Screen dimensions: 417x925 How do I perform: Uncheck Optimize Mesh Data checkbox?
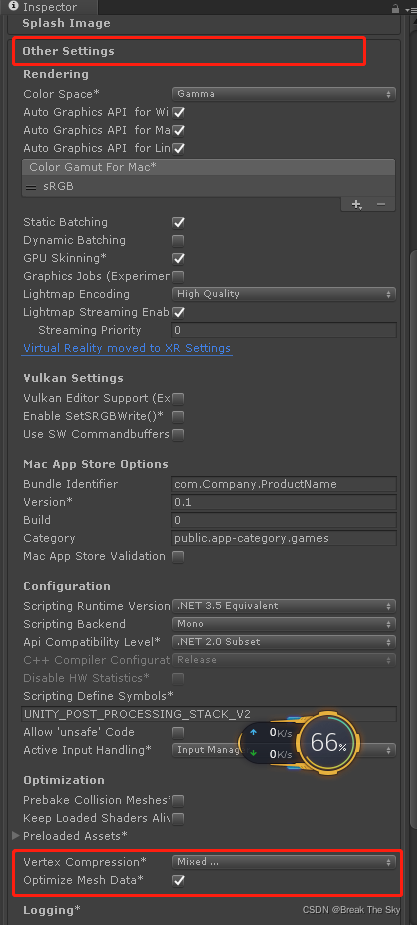(178, 880)
